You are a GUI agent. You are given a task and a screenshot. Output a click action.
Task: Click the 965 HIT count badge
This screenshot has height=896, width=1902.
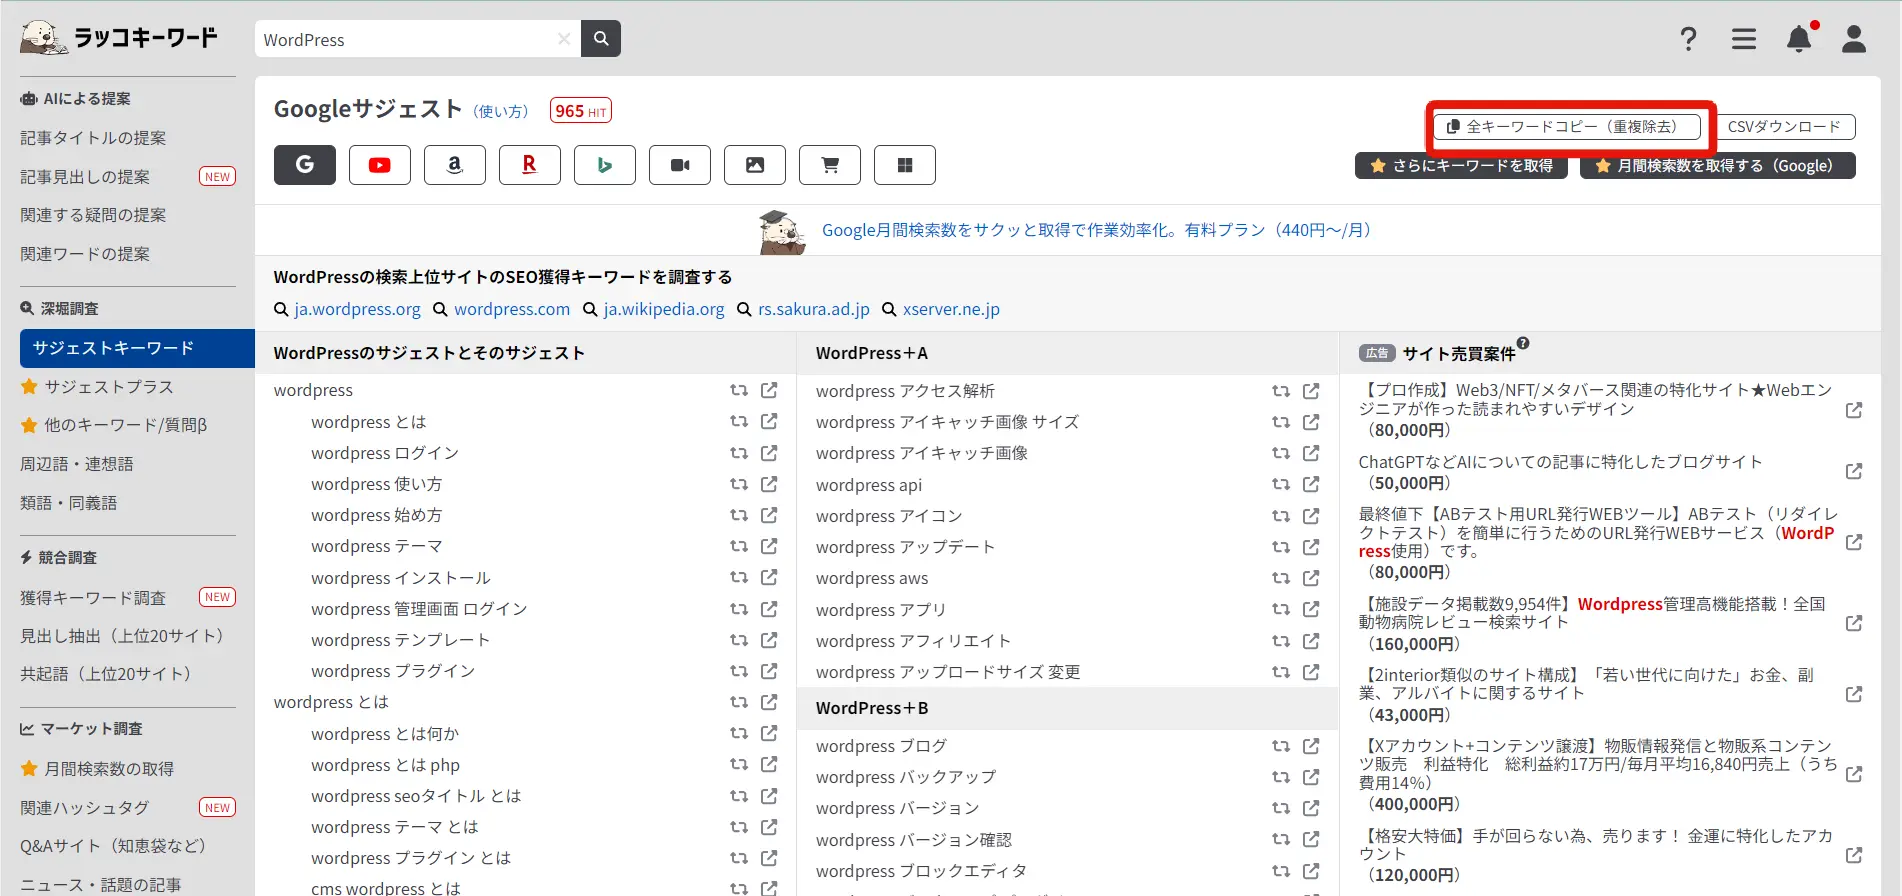(581, 111)
